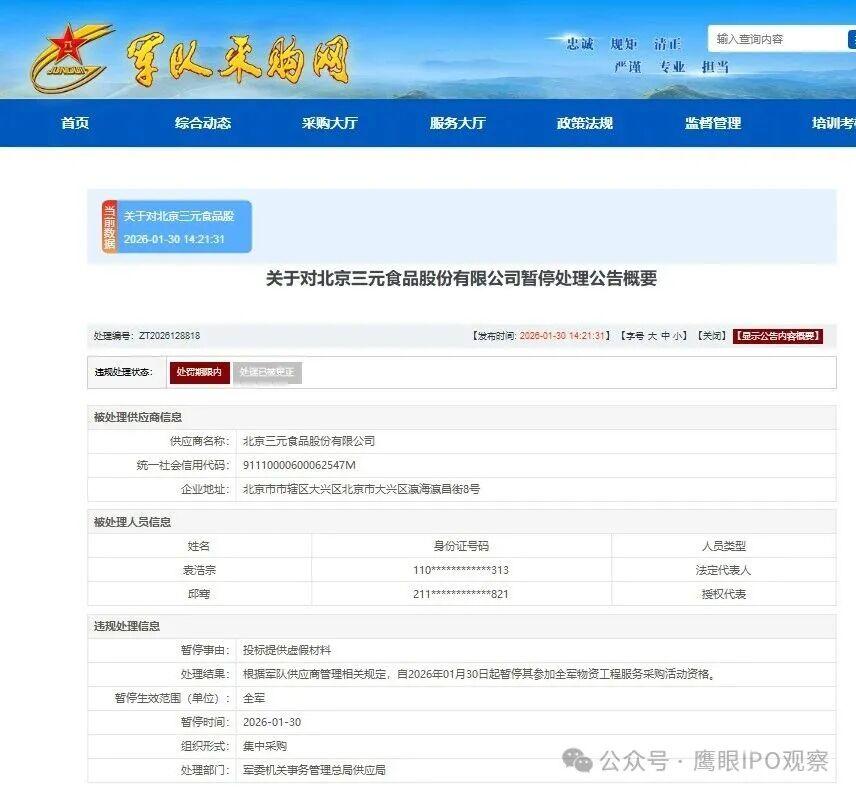856x795 pixels.
Task: Open the 综合动态 menu item
Action: (x=203, y=123)
